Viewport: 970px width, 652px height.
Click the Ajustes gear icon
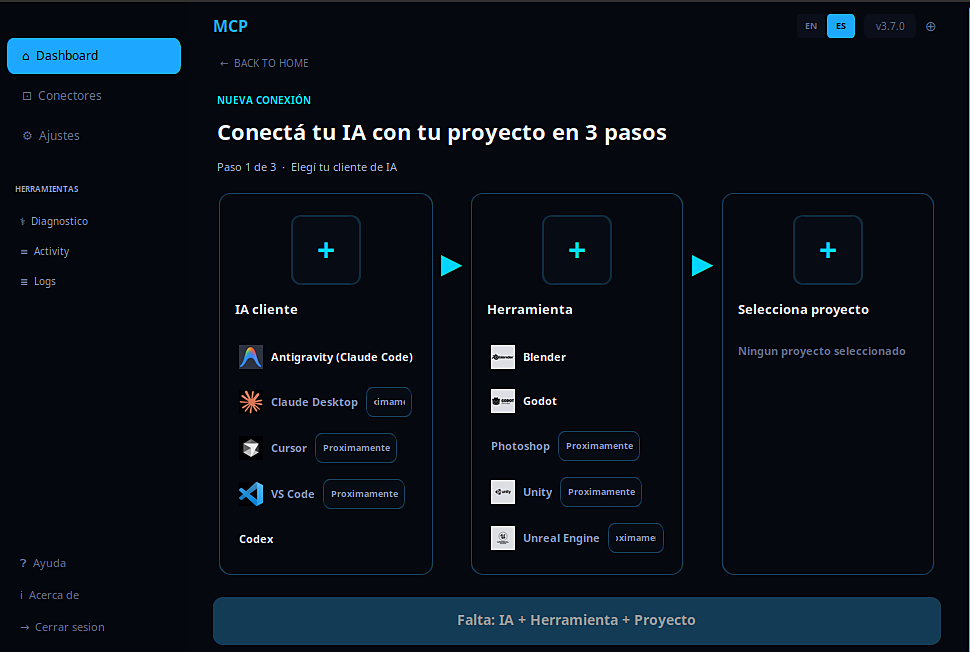(27, 135)
